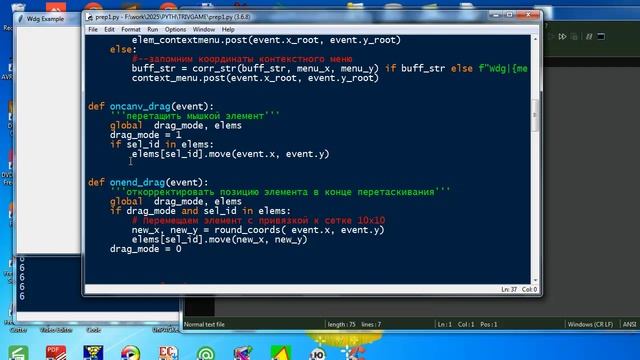This screenshot has width=640, height=360.
Task: Click the feather icon of Wdg Example window
Action: (x=20, y=19)
